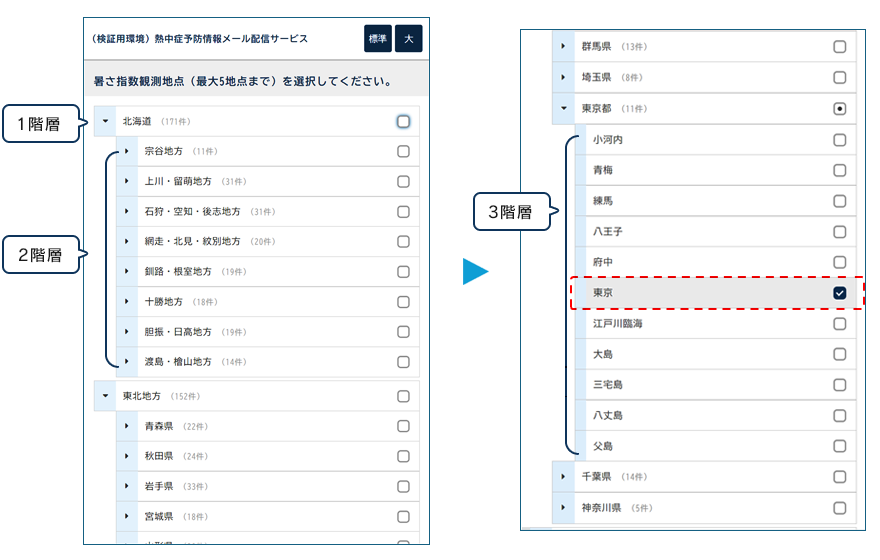Switch text size to 標準
The image size is (880, 560).
pos(377,38)
